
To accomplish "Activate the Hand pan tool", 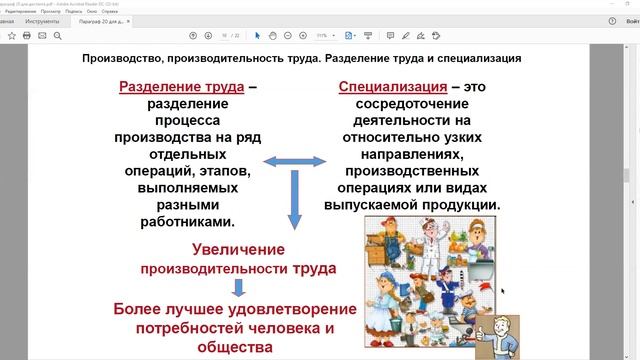I will tap(273, 36).
